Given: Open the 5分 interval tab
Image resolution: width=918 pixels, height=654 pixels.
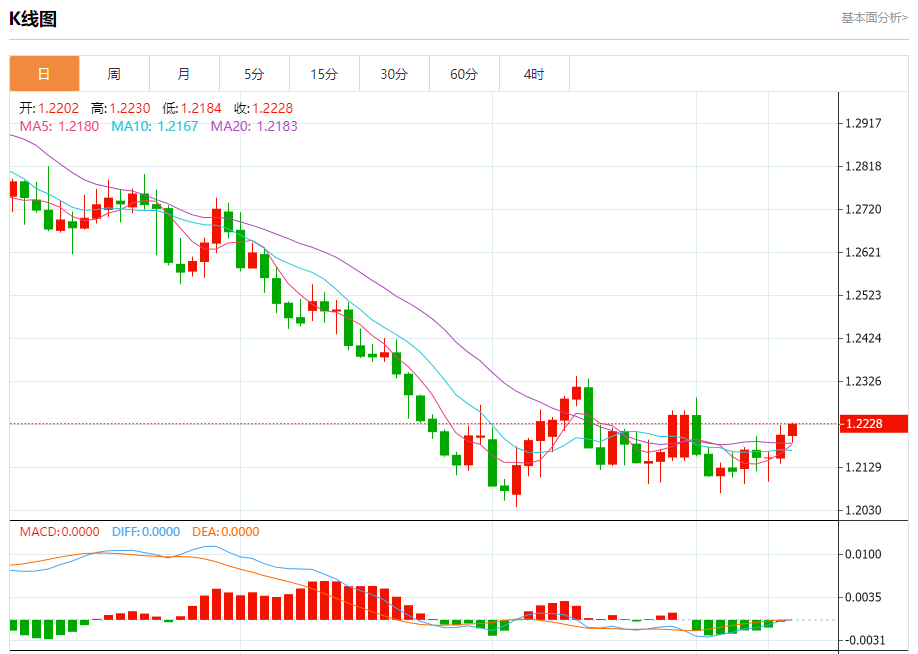Looking at the screenshot, I should (x=254, y=74).
